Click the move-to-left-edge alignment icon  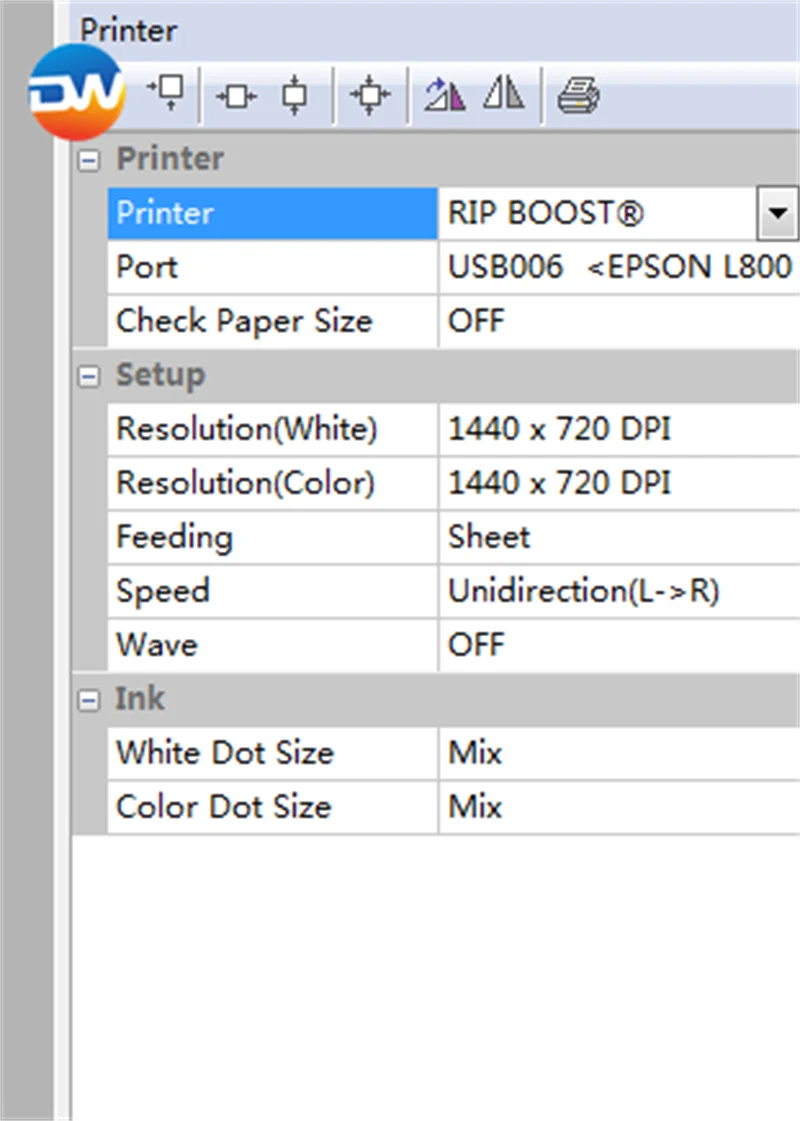(167, 92)
